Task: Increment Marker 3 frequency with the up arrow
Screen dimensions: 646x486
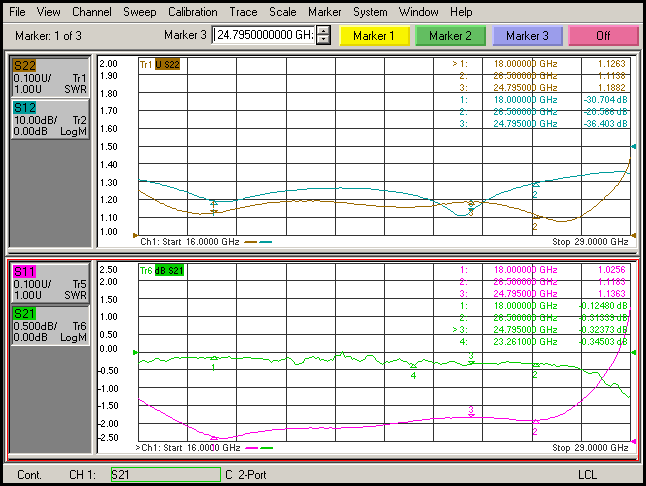Action: tap(322, 32)
